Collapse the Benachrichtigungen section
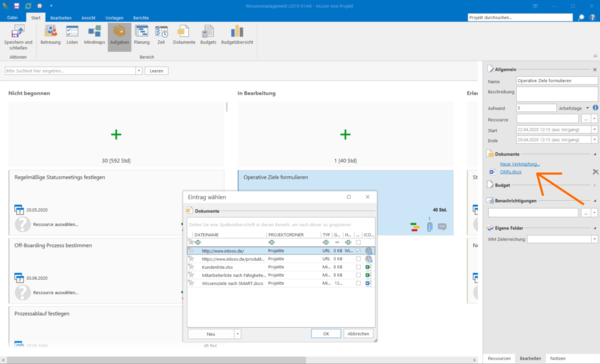Viewport: 600px width, 364px height. click(595, 201)
